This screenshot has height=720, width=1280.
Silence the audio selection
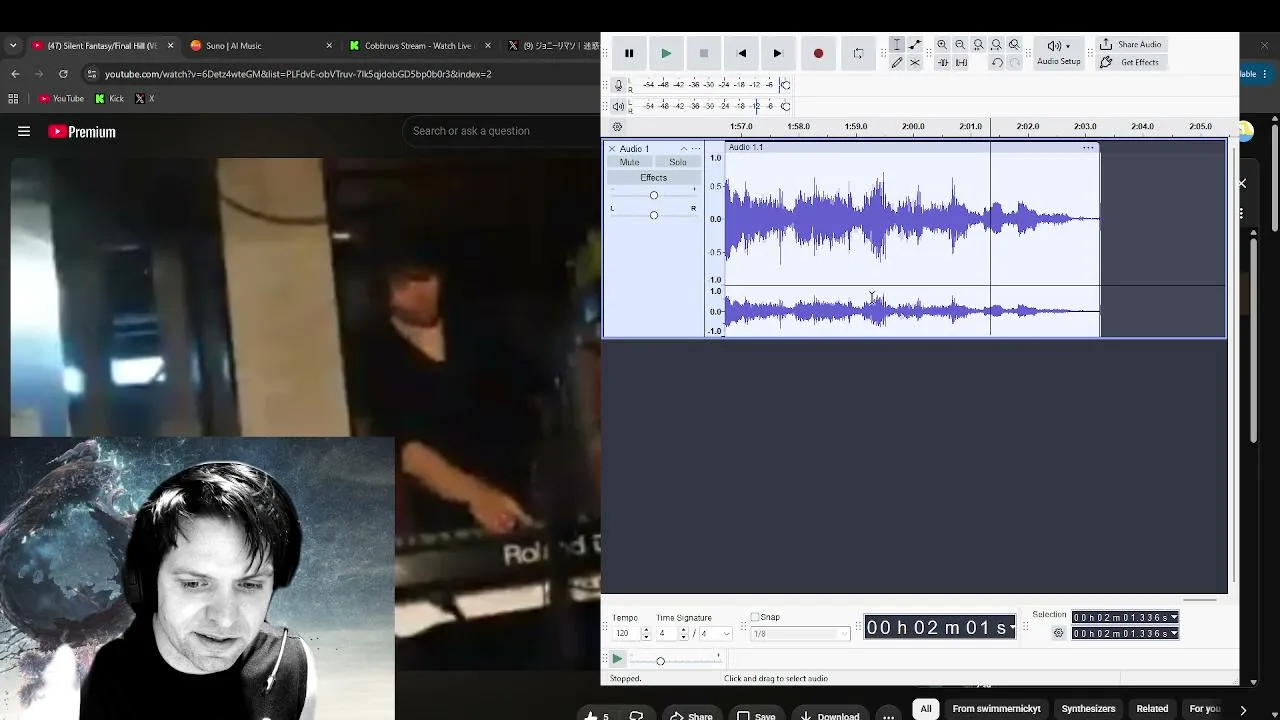pyautogui.click(x=961, y=63)
